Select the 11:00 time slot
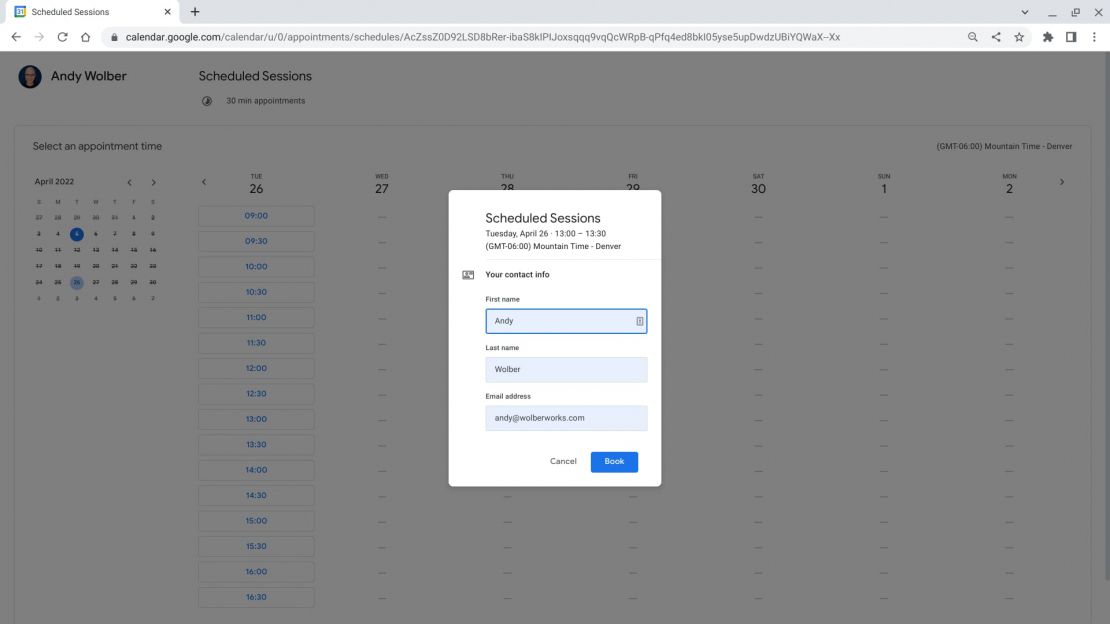The image size is (1110, 624). (x=256, y=317)
